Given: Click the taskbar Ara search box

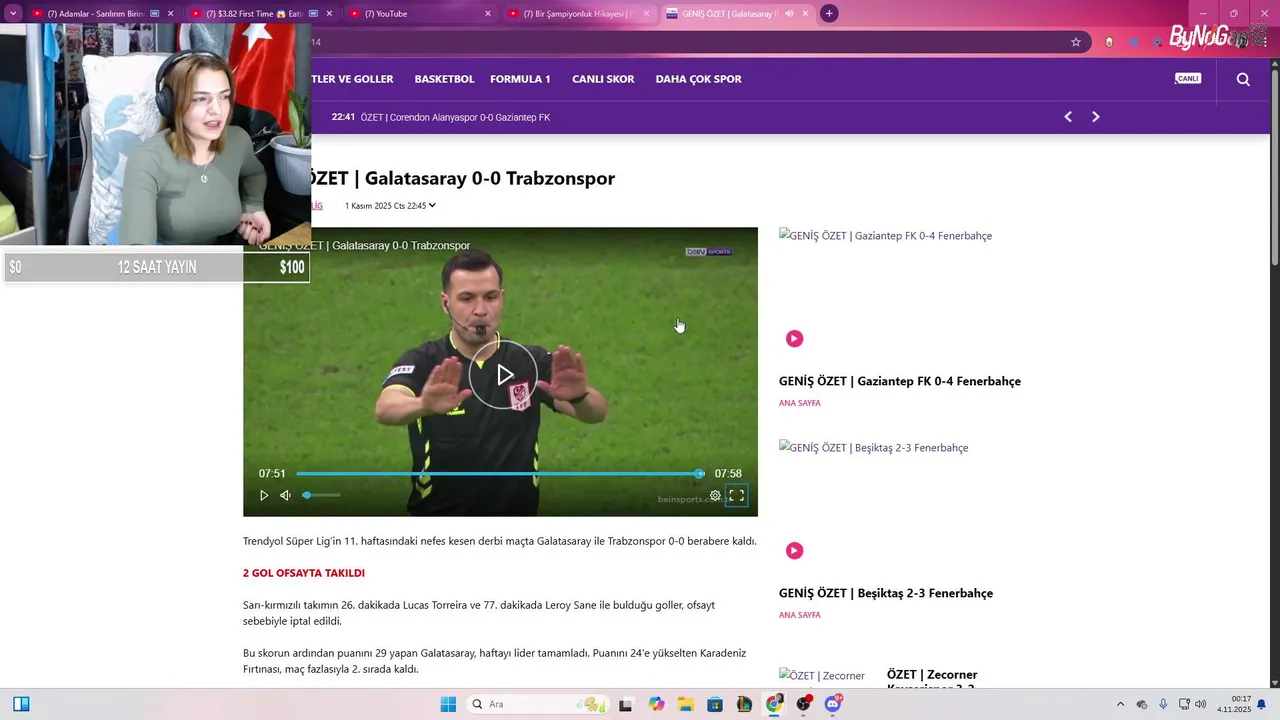Looking at the screenshot, I should click(x=538, y=704).
